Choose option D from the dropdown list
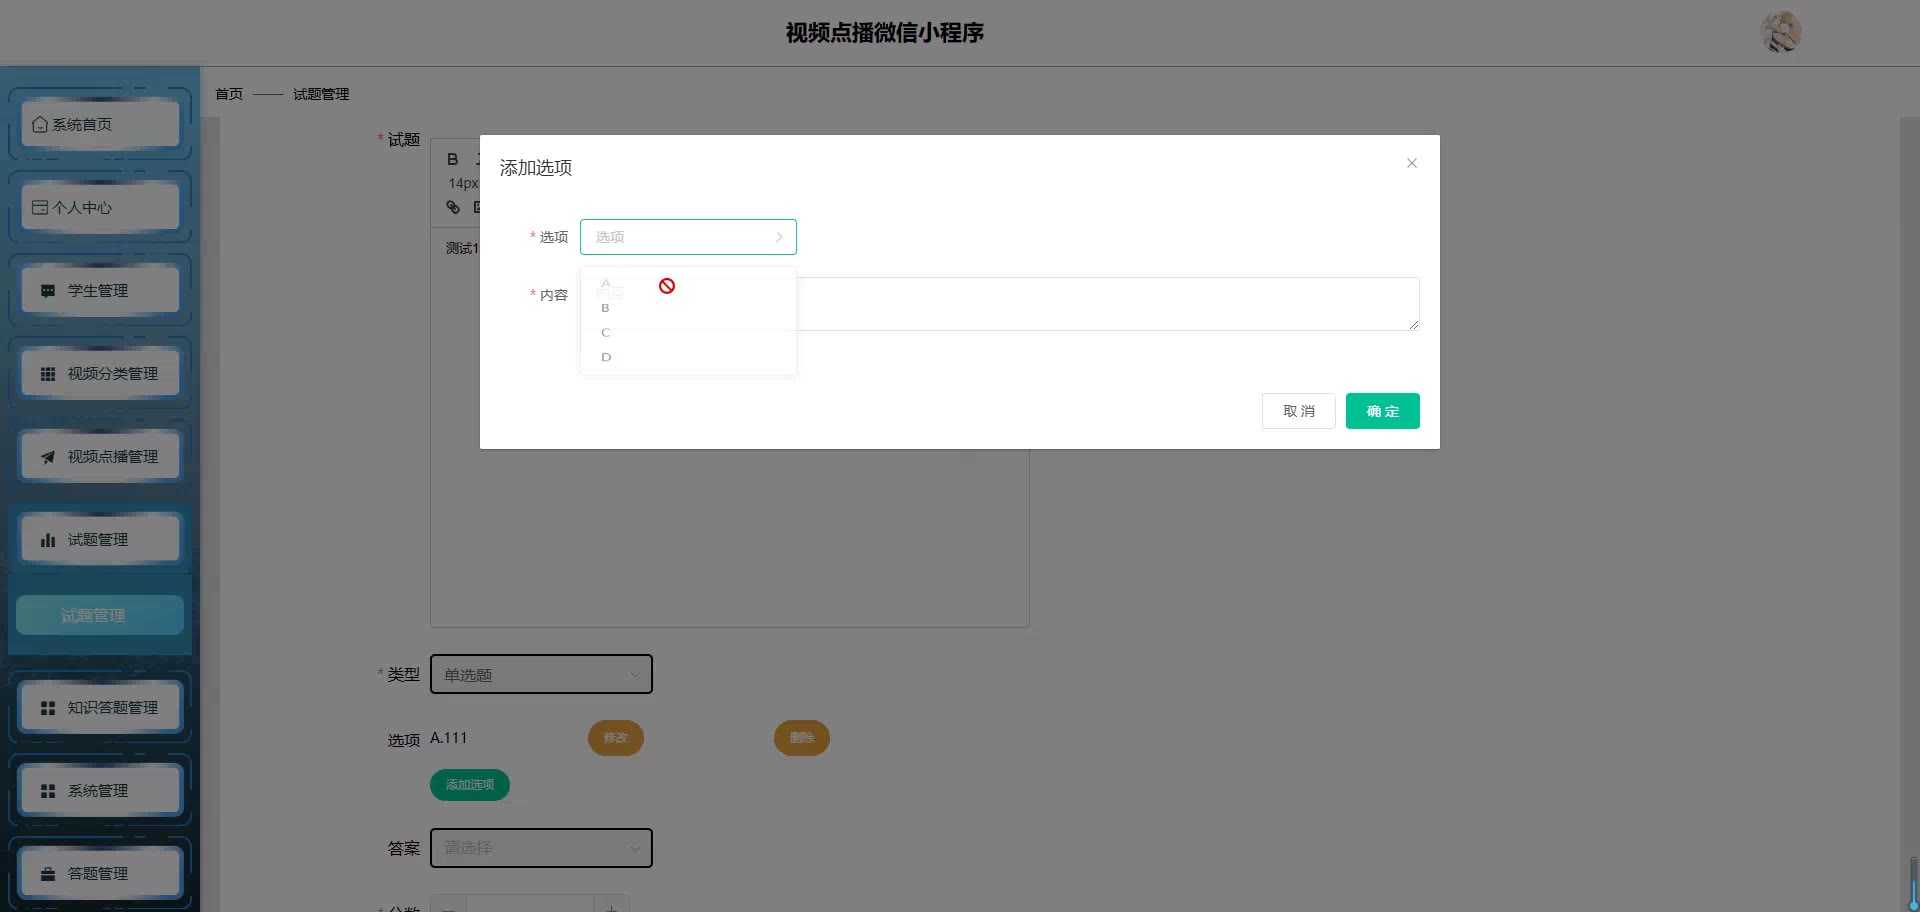The image size is (1920, 912). 688,357
